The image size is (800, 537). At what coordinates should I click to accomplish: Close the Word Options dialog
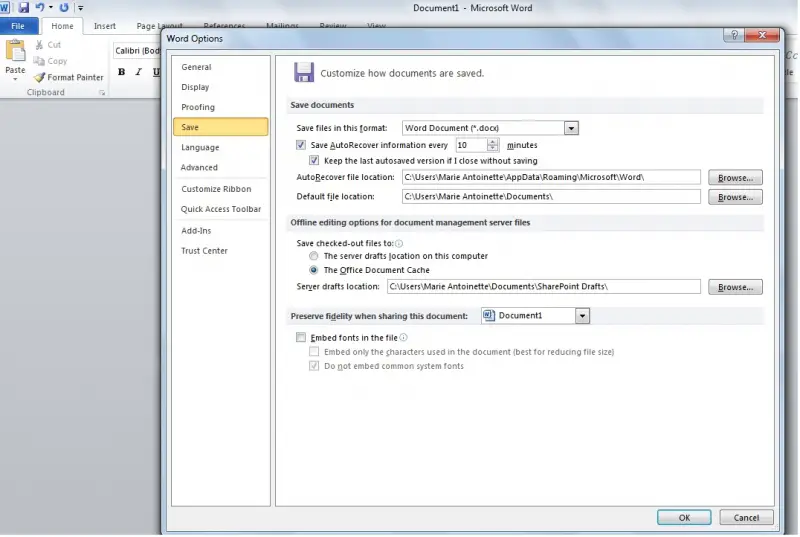[762, 35]
